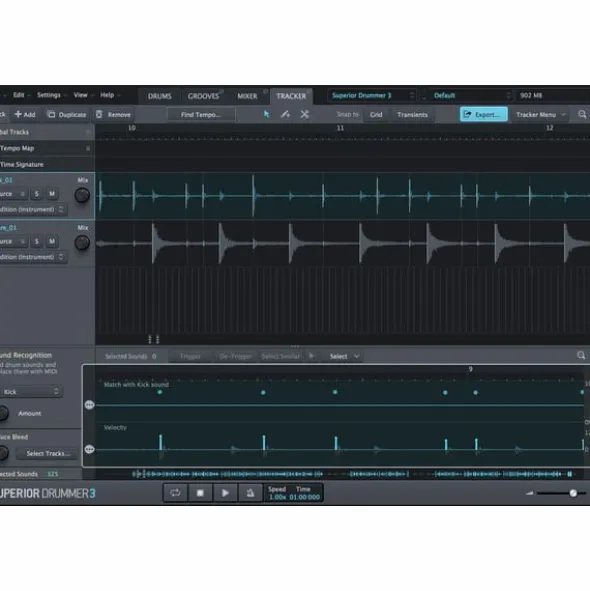Screen dimensions: 590x591
Task: Open second track's instrument dropdown
Action: (33, 257)
